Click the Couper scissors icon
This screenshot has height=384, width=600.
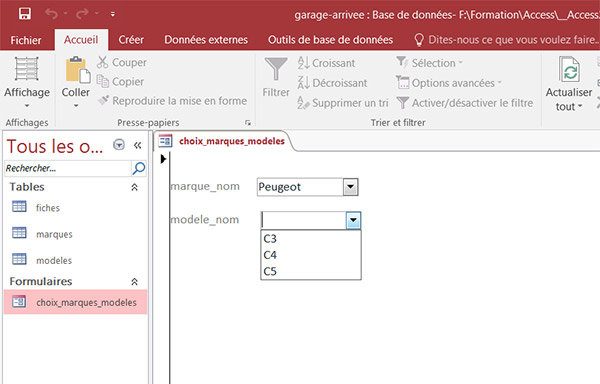coord(102,62)
